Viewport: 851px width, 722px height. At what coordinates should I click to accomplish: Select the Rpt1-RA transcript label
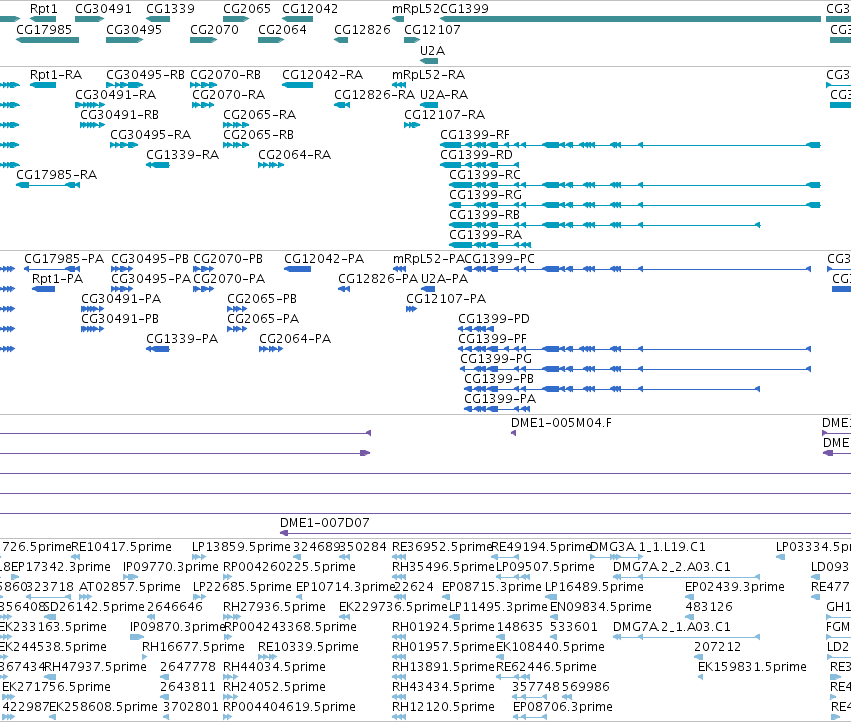[56, 74]
